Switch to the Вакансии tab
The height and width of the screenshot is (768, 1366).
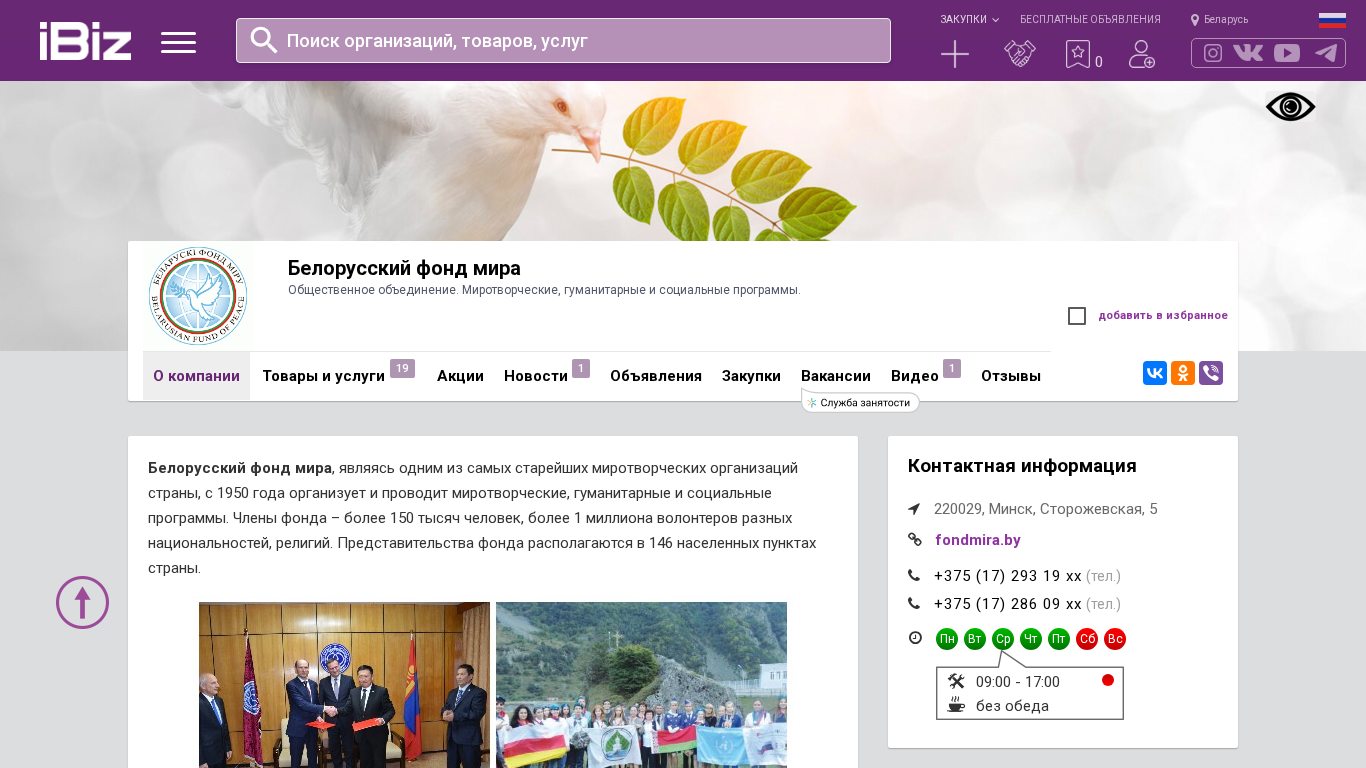(x=836, y=376)
